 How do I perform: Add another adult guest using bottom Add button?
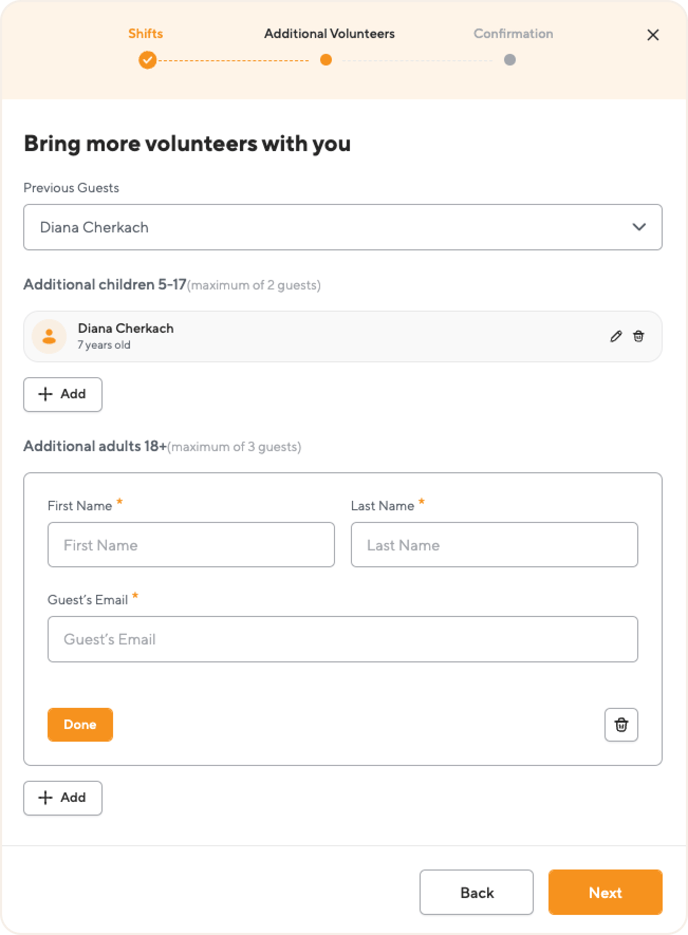click(63, 798)
